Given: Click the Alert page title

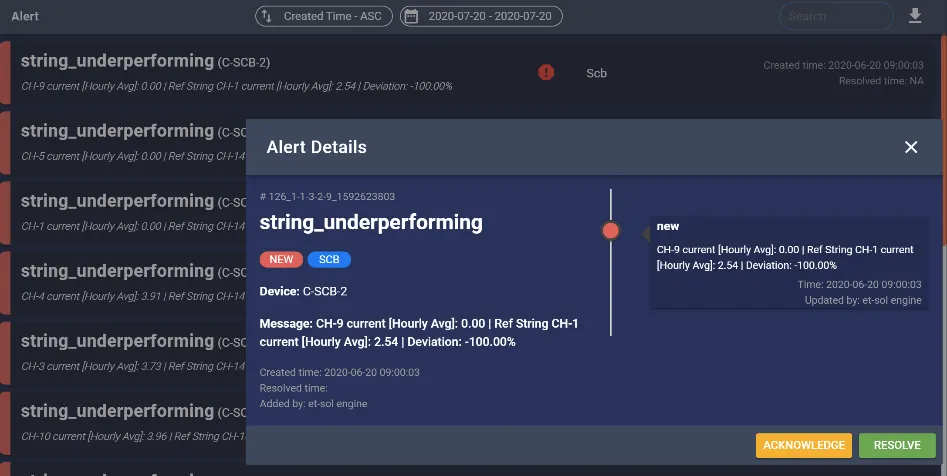Looking at the screenshot, I should point(25,16).
